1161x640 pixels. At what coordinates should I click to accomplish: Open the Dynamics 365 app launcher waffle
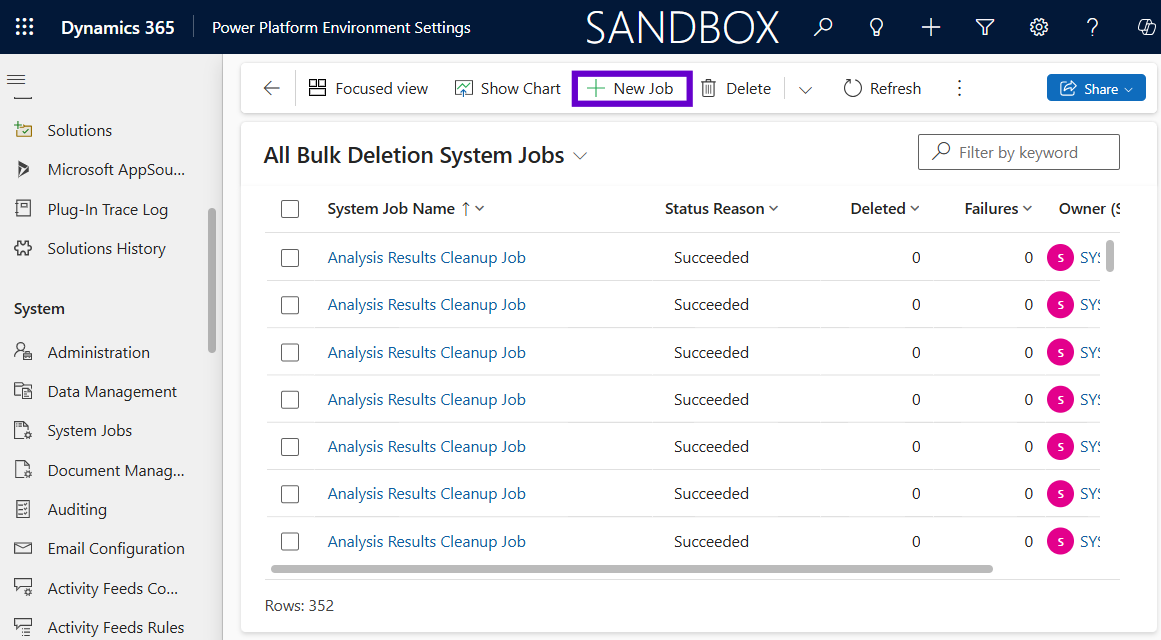[24, 27]
